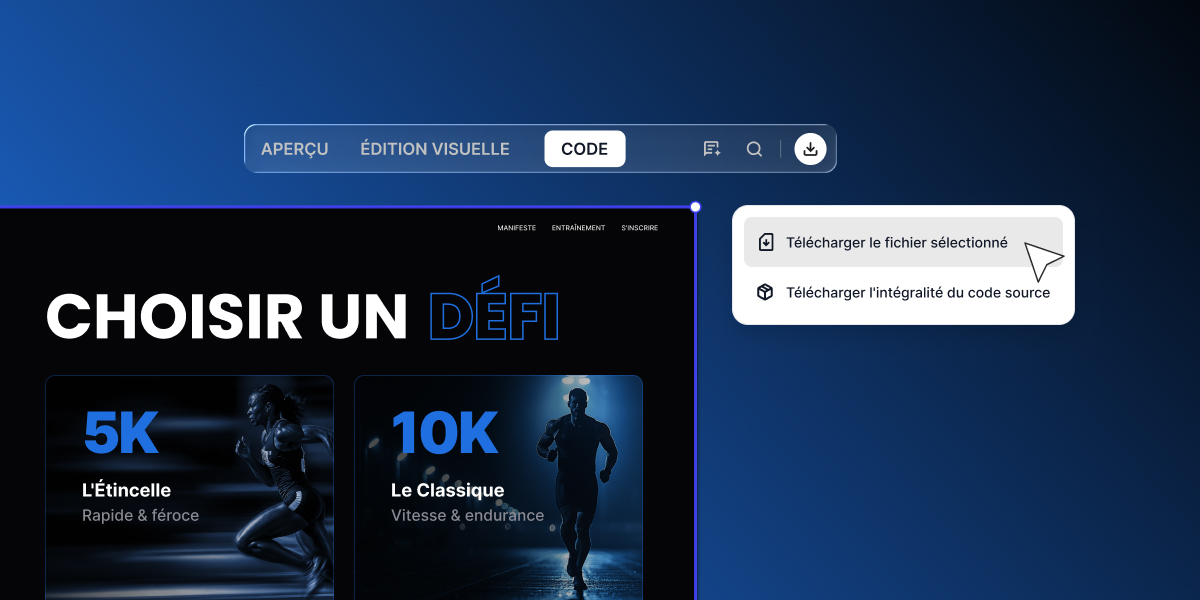This screenshot has height=600, width=1200.
Task: Click S'INSCRIRE nav link
Action: click(x=640, y=228)
